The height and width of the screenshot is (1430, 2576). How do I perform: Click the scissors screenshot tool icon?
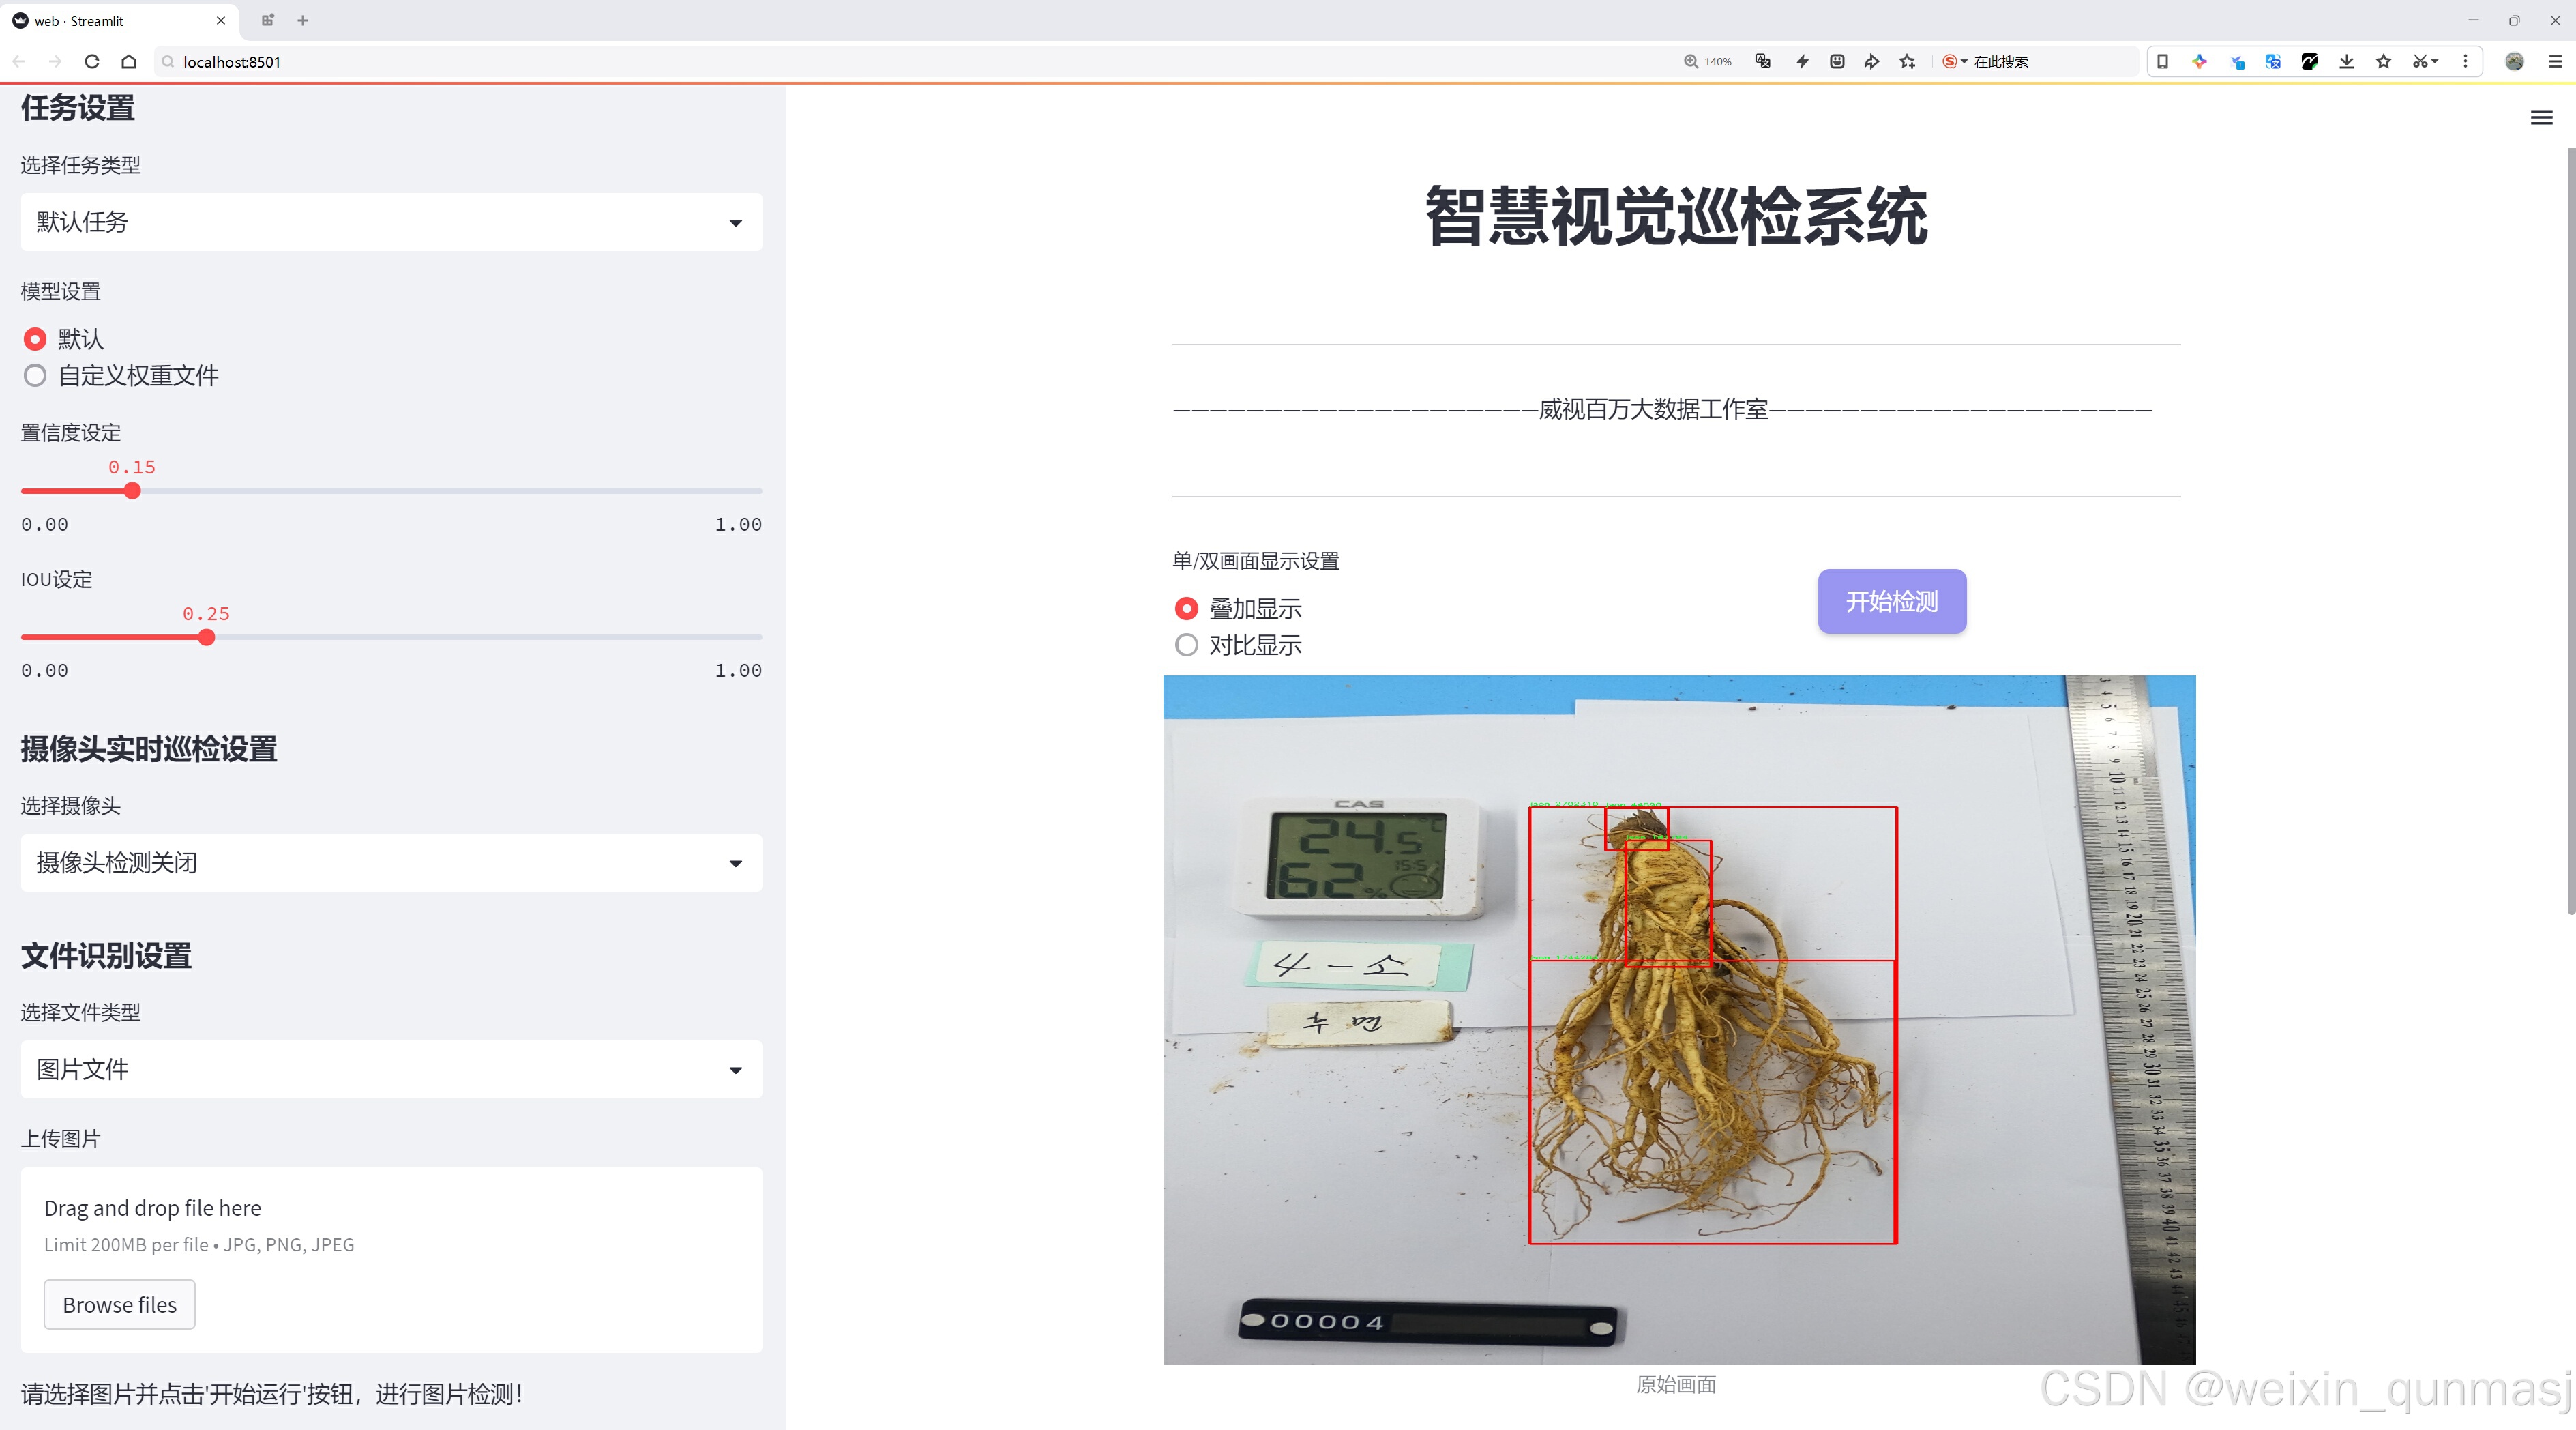[x=2419, y=62]
